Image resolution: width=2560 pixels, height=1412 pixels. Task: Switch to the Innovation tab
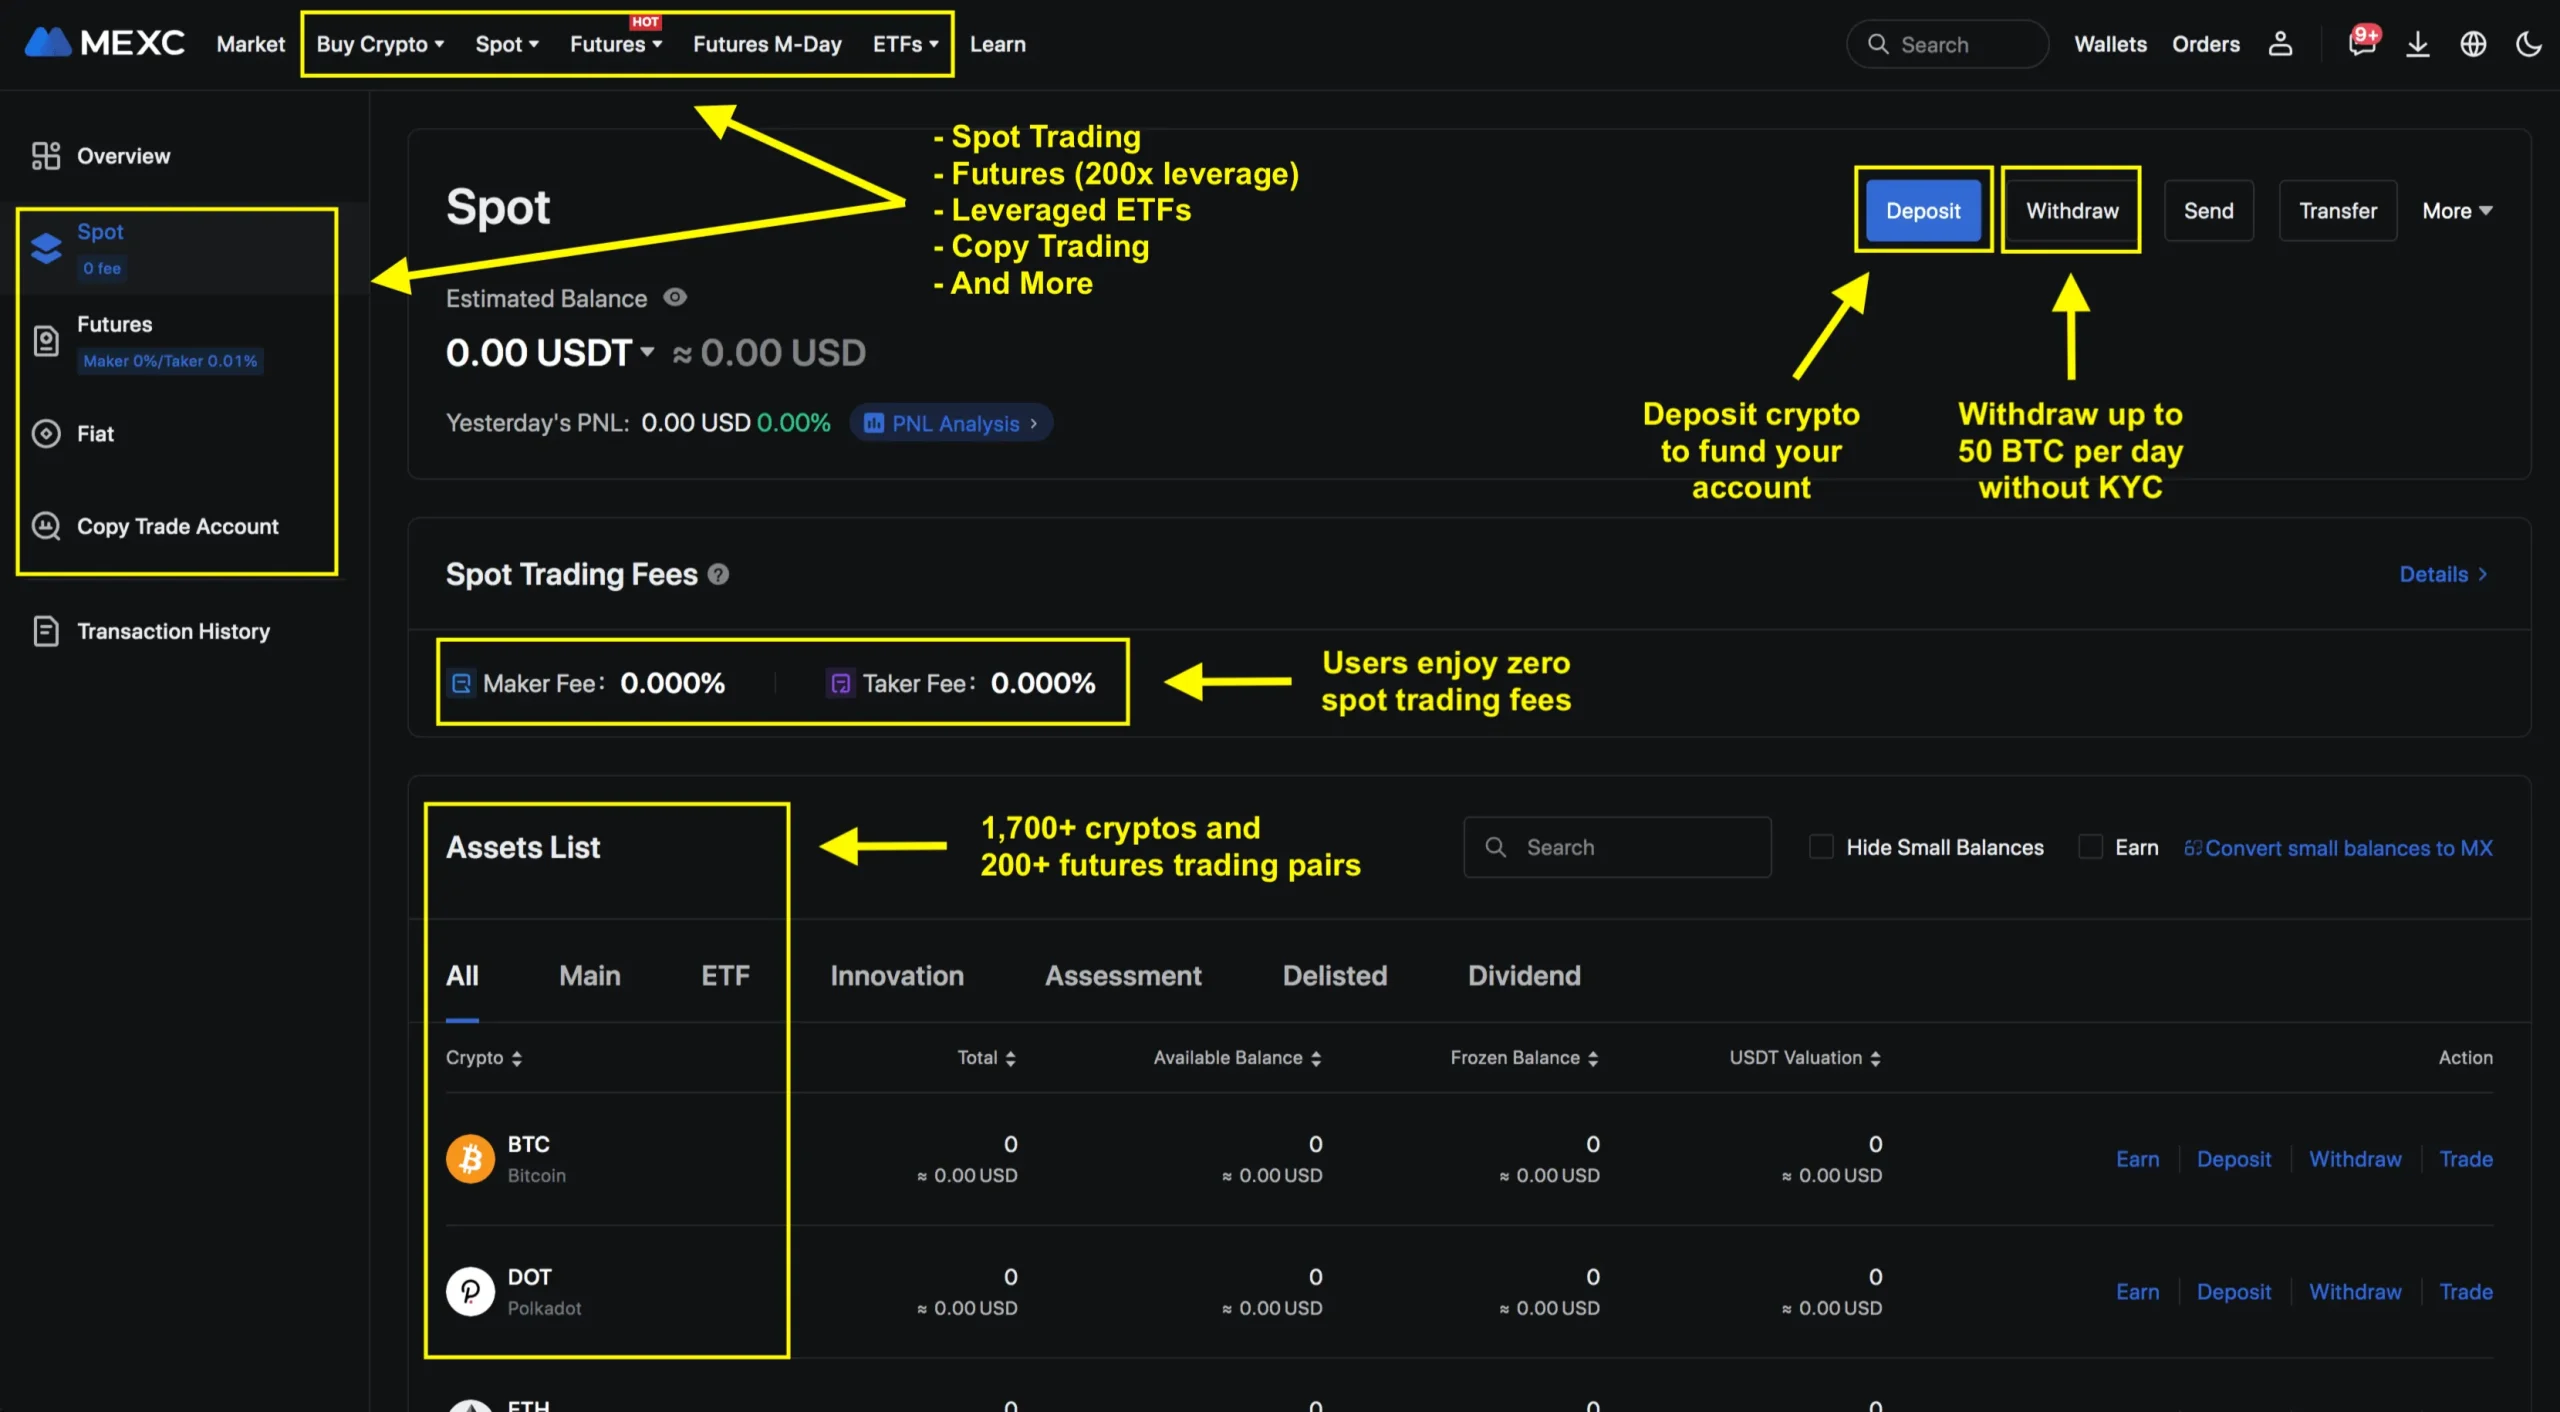pyautogui.click(x=897, y=976)
